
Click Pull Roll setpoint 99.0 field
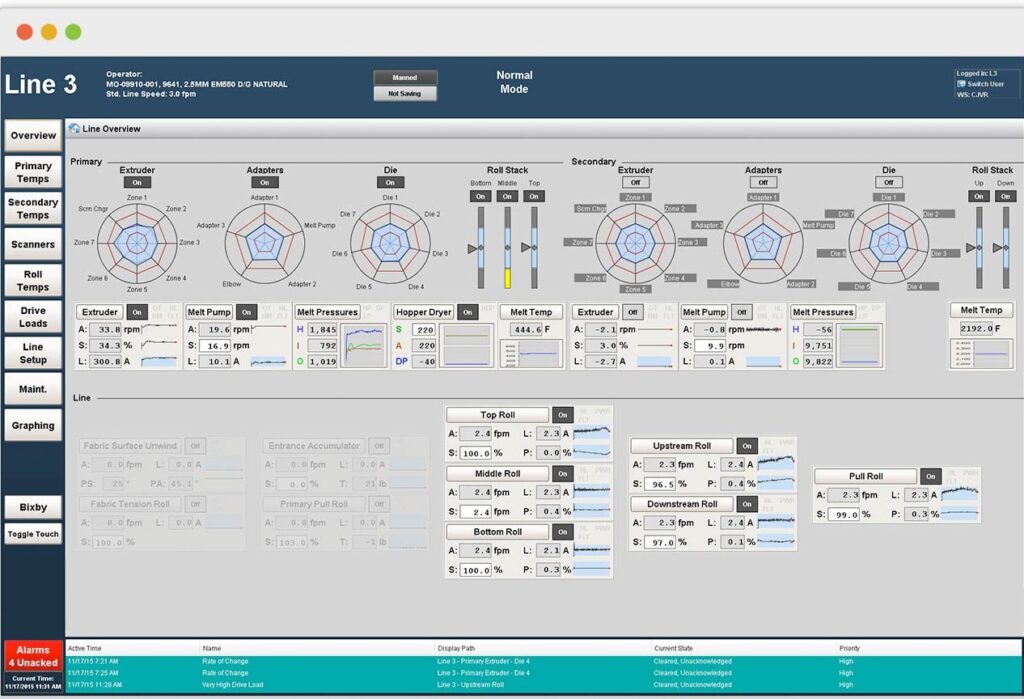[x=844, y=515]
